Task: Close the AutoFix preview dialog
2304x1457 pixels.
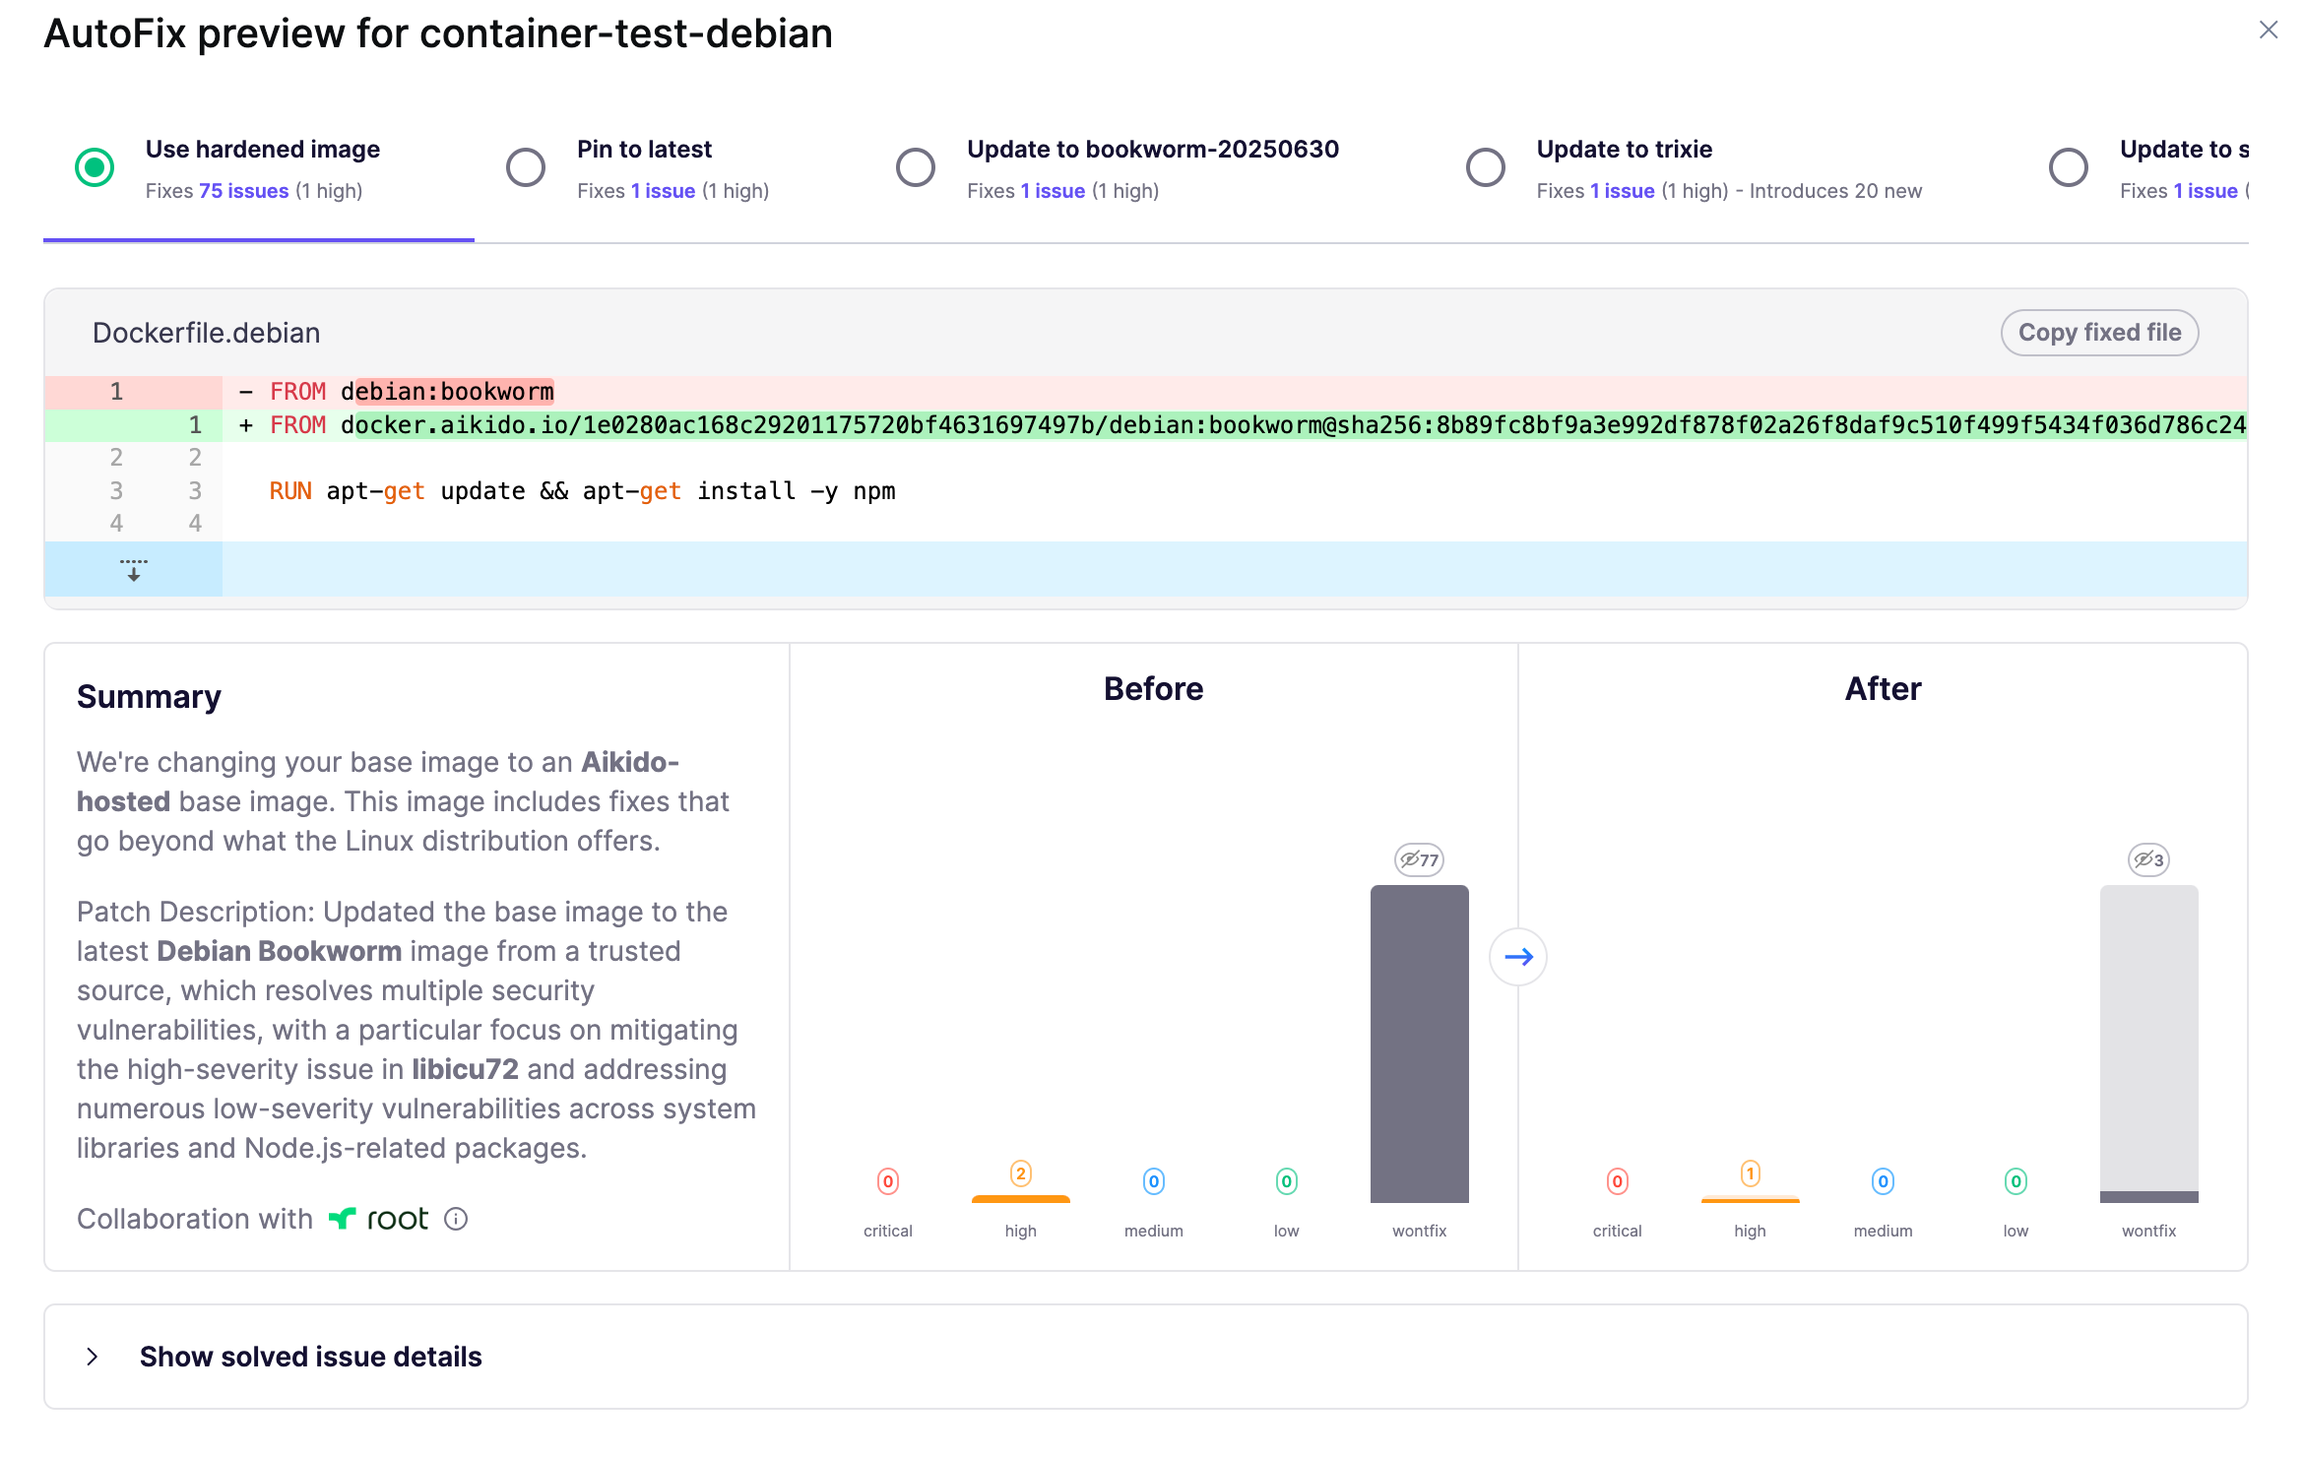Action: point(2267,30)
